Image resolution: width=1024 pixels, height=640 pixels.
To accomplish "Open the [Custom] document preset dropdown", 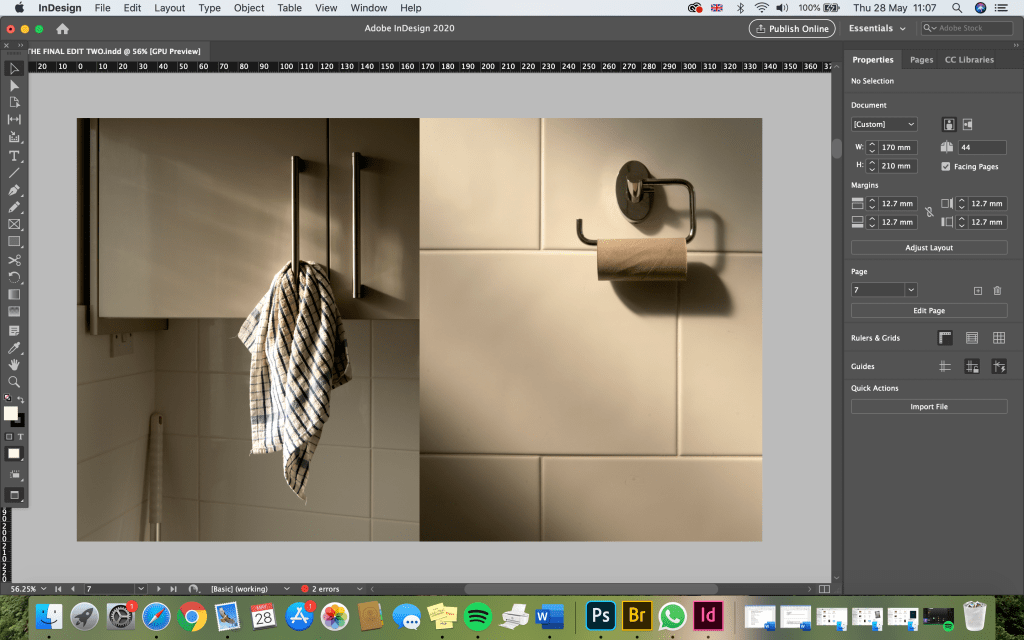I will tap(884, 124).
